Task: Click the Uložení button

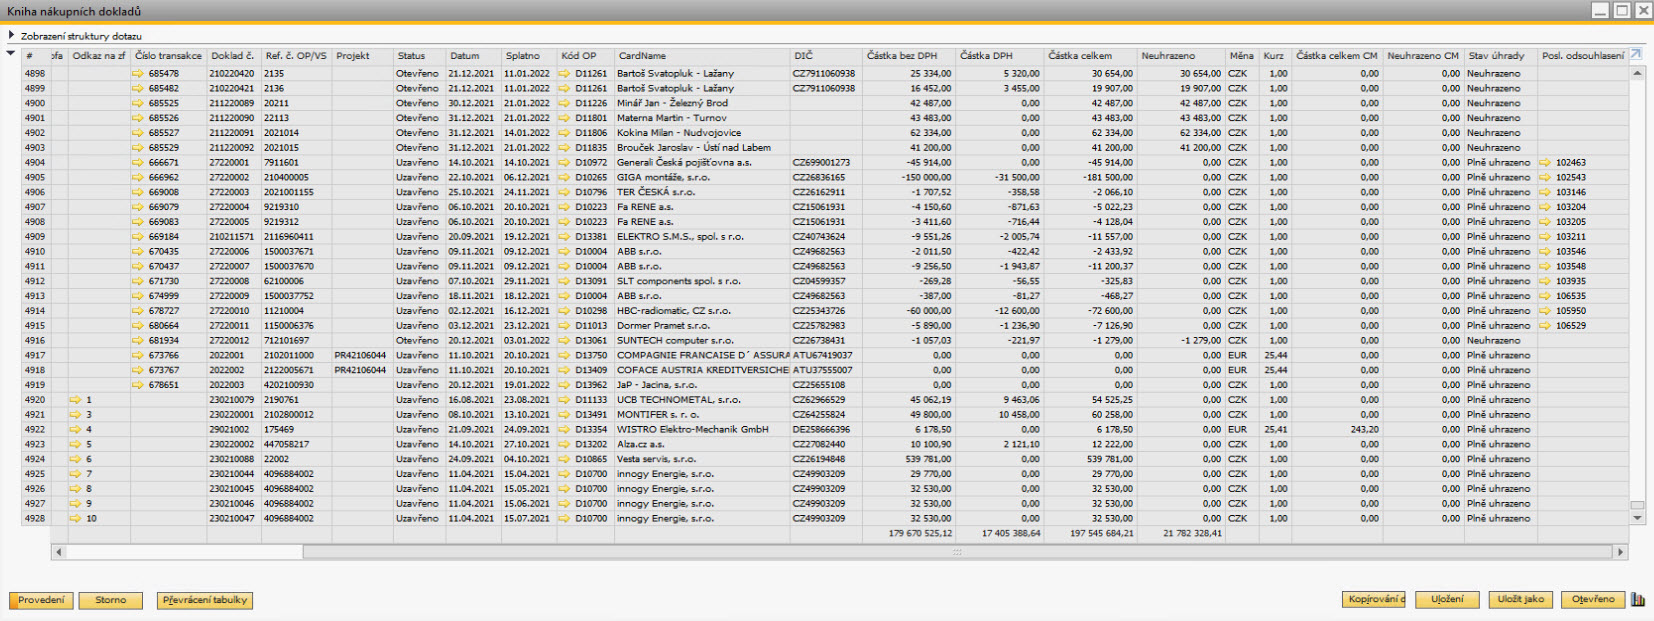Action: 1447,600
